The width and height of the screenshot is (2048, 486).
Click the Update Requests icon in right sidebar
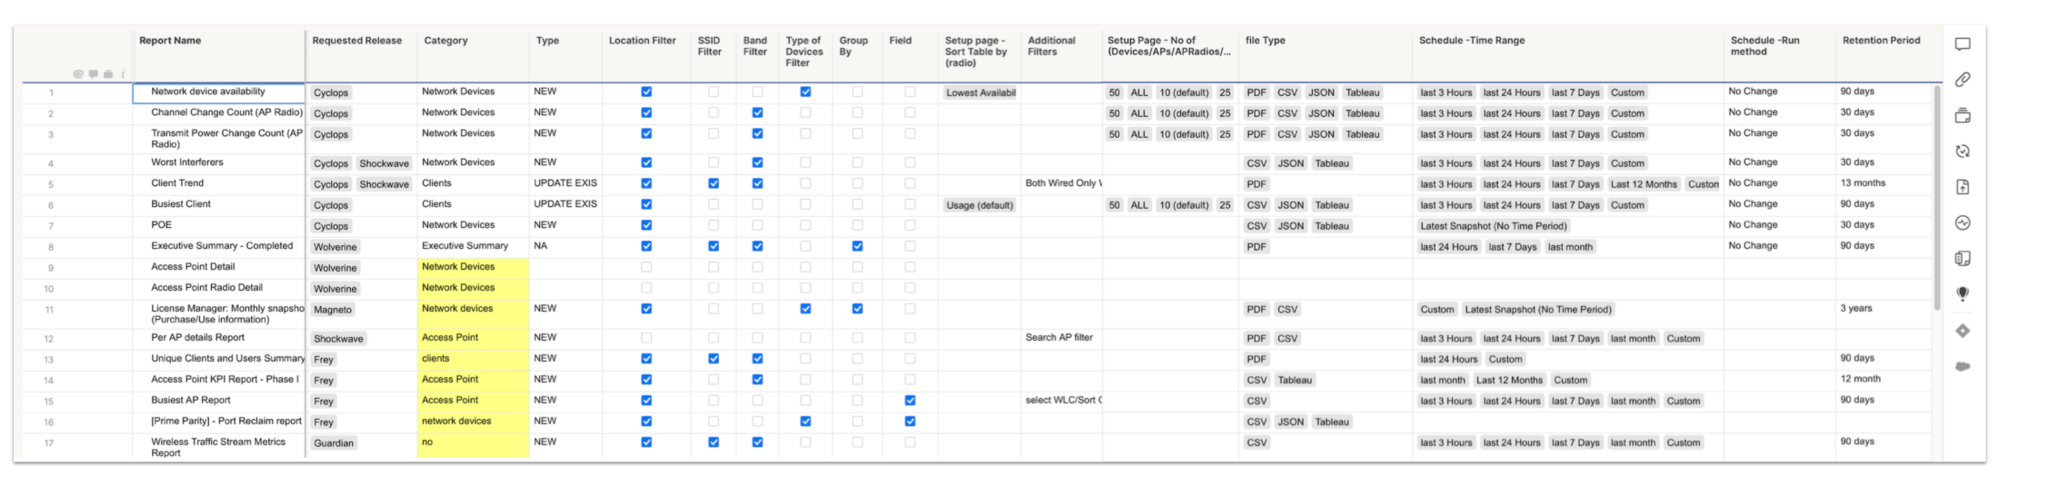click(1962, 151)
